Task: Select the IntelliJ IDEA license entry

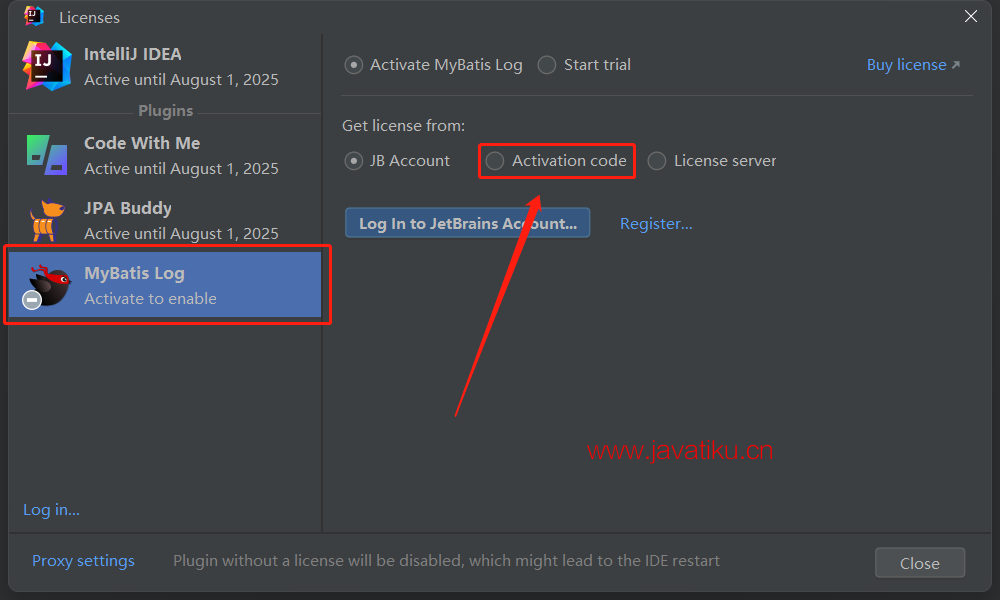Action: pos(165,66)
